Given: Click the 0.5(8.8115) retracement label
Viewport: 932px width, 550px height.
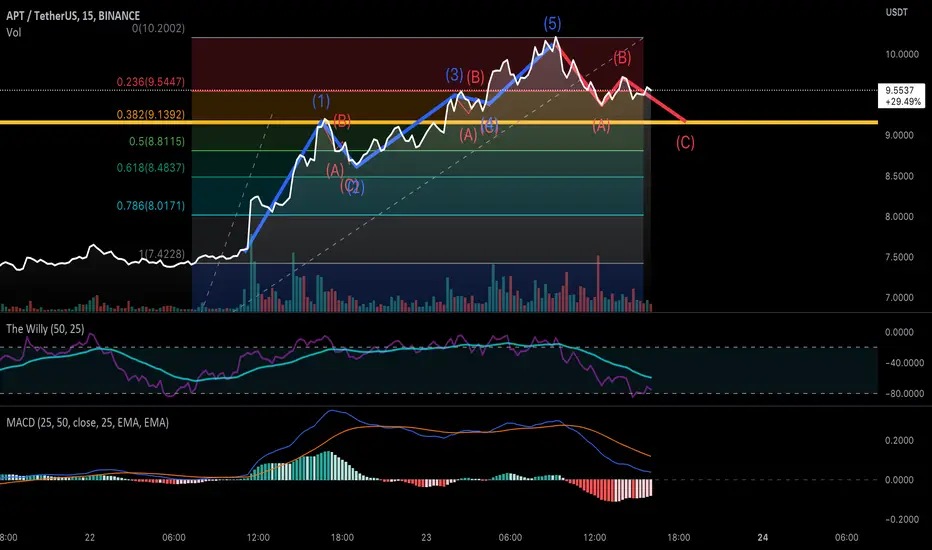Looking at the screenshot, I should (x=156, y=142).
